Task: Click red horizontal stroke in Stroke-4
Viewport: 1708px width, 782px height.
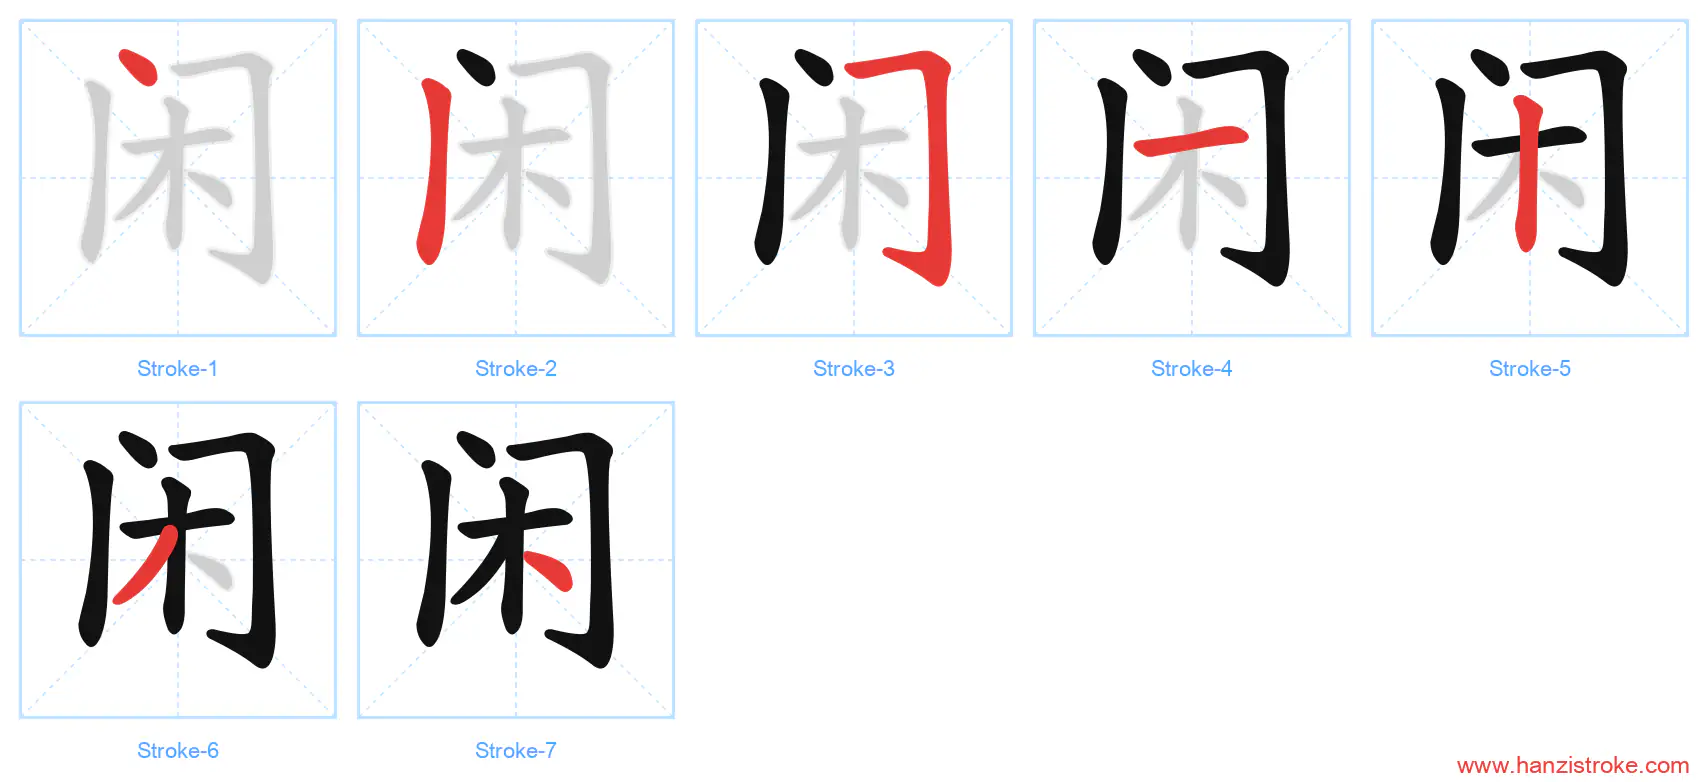Action: 1191,141
